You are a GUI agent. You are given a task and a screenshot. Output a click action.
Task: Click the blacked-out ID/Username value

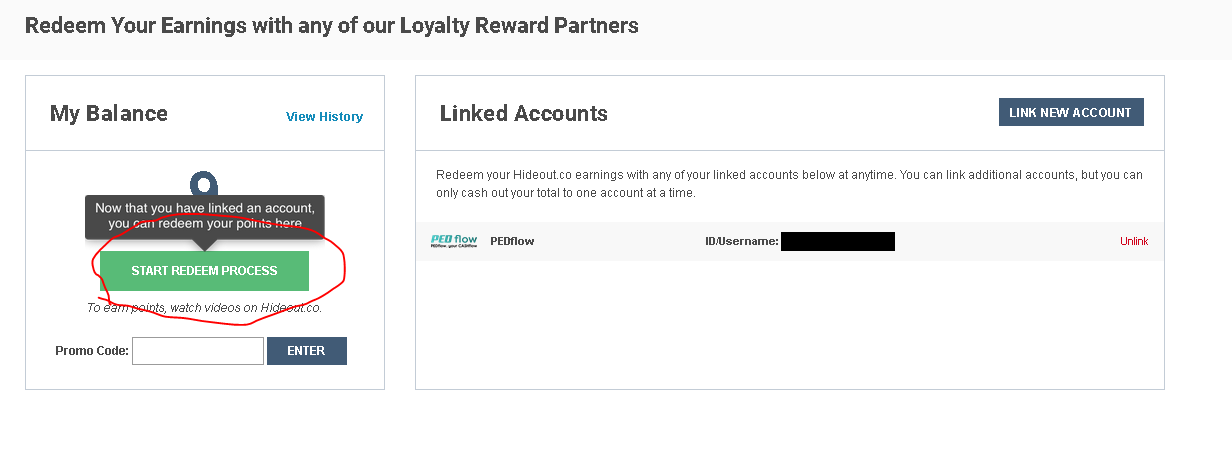coord(837,241)
